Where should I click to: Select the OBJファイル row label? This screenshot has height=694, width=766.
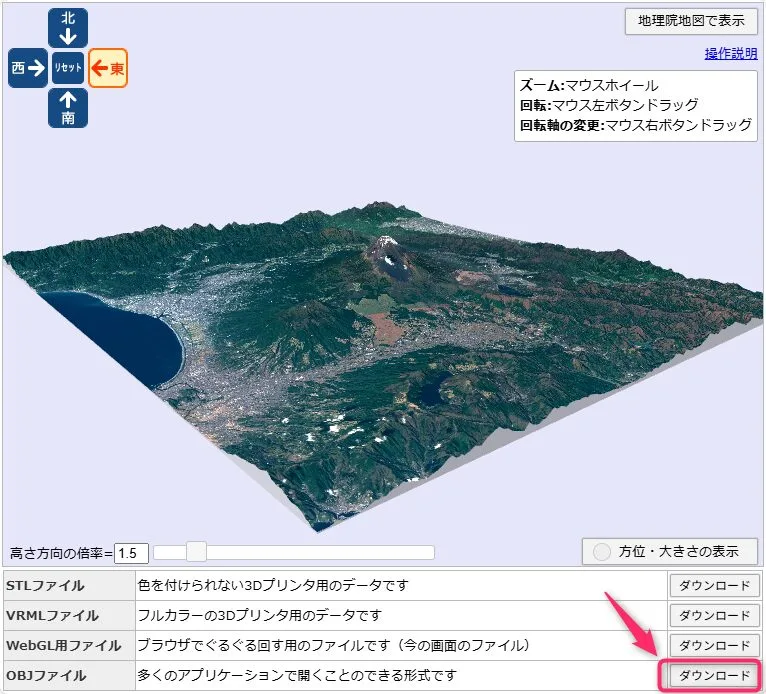[46, 676]
